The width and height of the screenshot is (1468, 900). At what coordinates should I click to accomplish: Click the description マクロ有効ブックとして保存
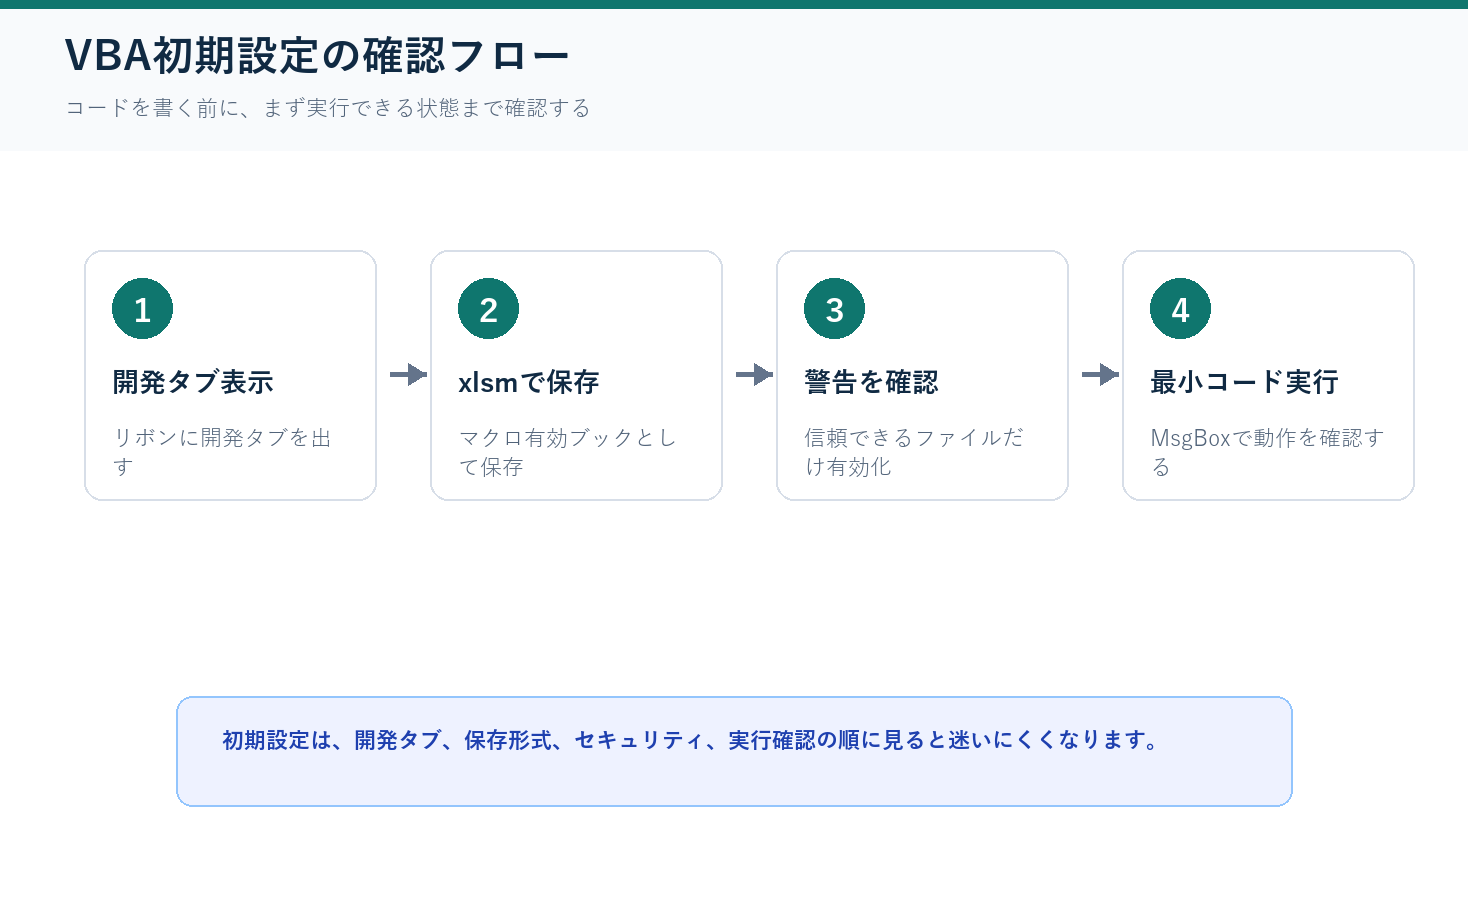[x=568, y=452]
